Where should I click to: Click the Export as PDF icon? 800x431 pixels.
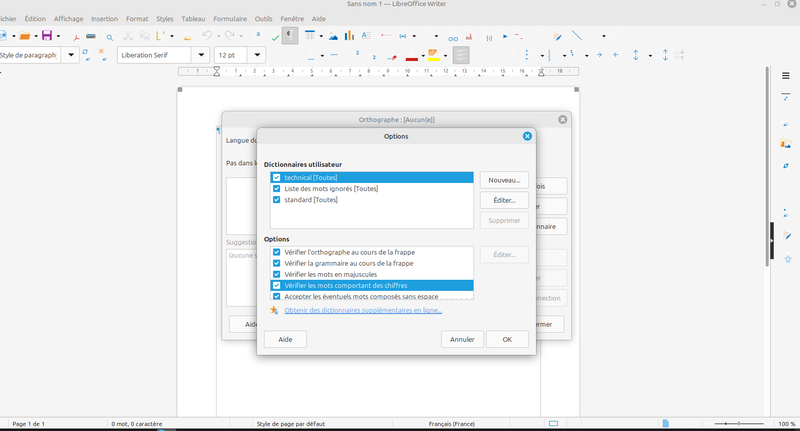[x=76, y=36]
